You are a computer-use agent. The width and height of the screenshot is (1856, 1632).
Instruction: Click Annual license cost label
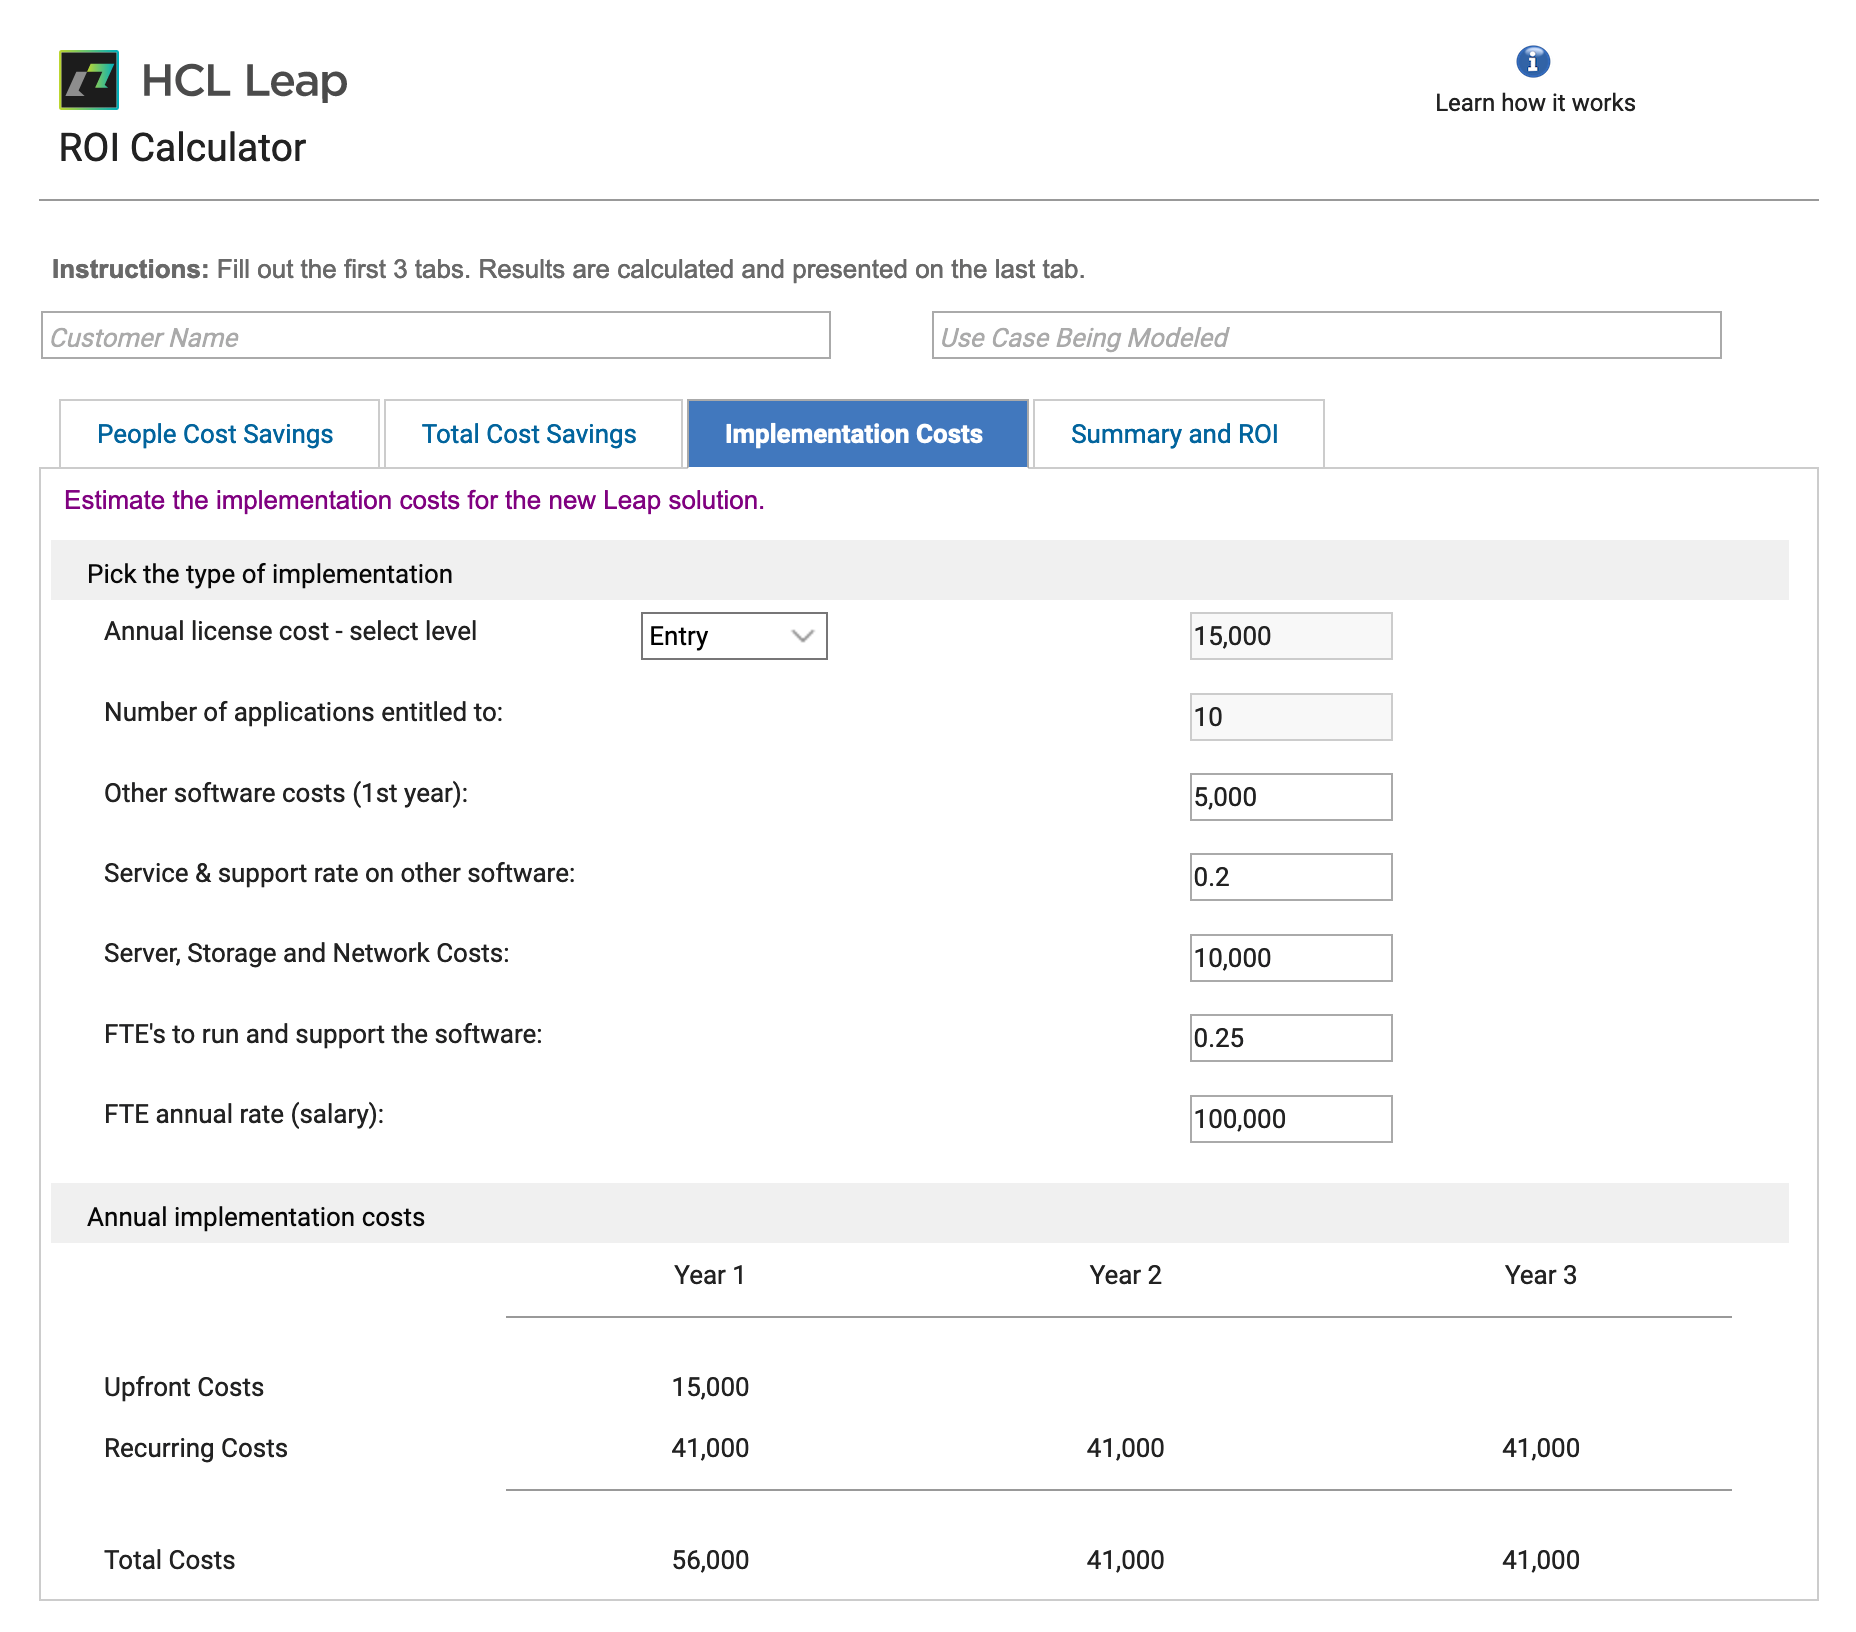pos(290,631)
